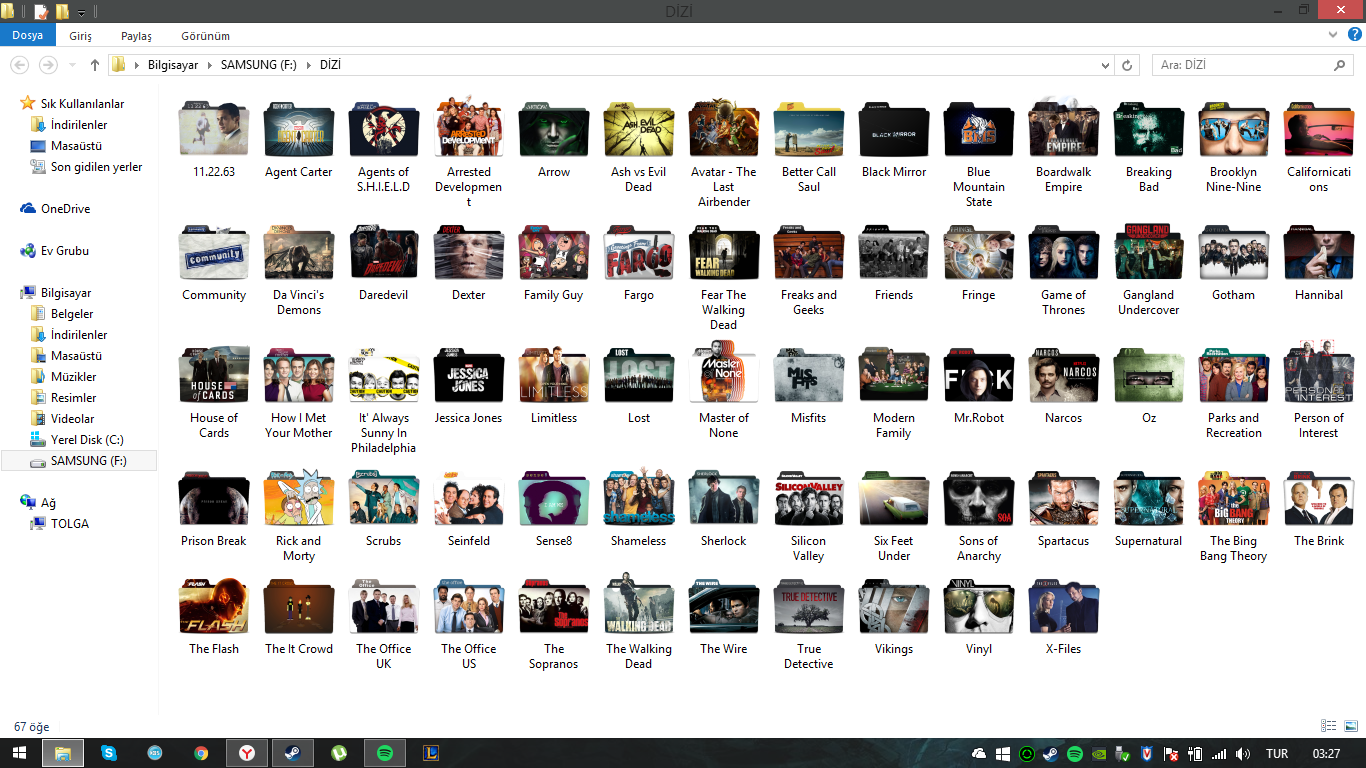Select Yerel Disk (C:) drive
This screenshot has width=1366, height=768.
click(87, 440)
